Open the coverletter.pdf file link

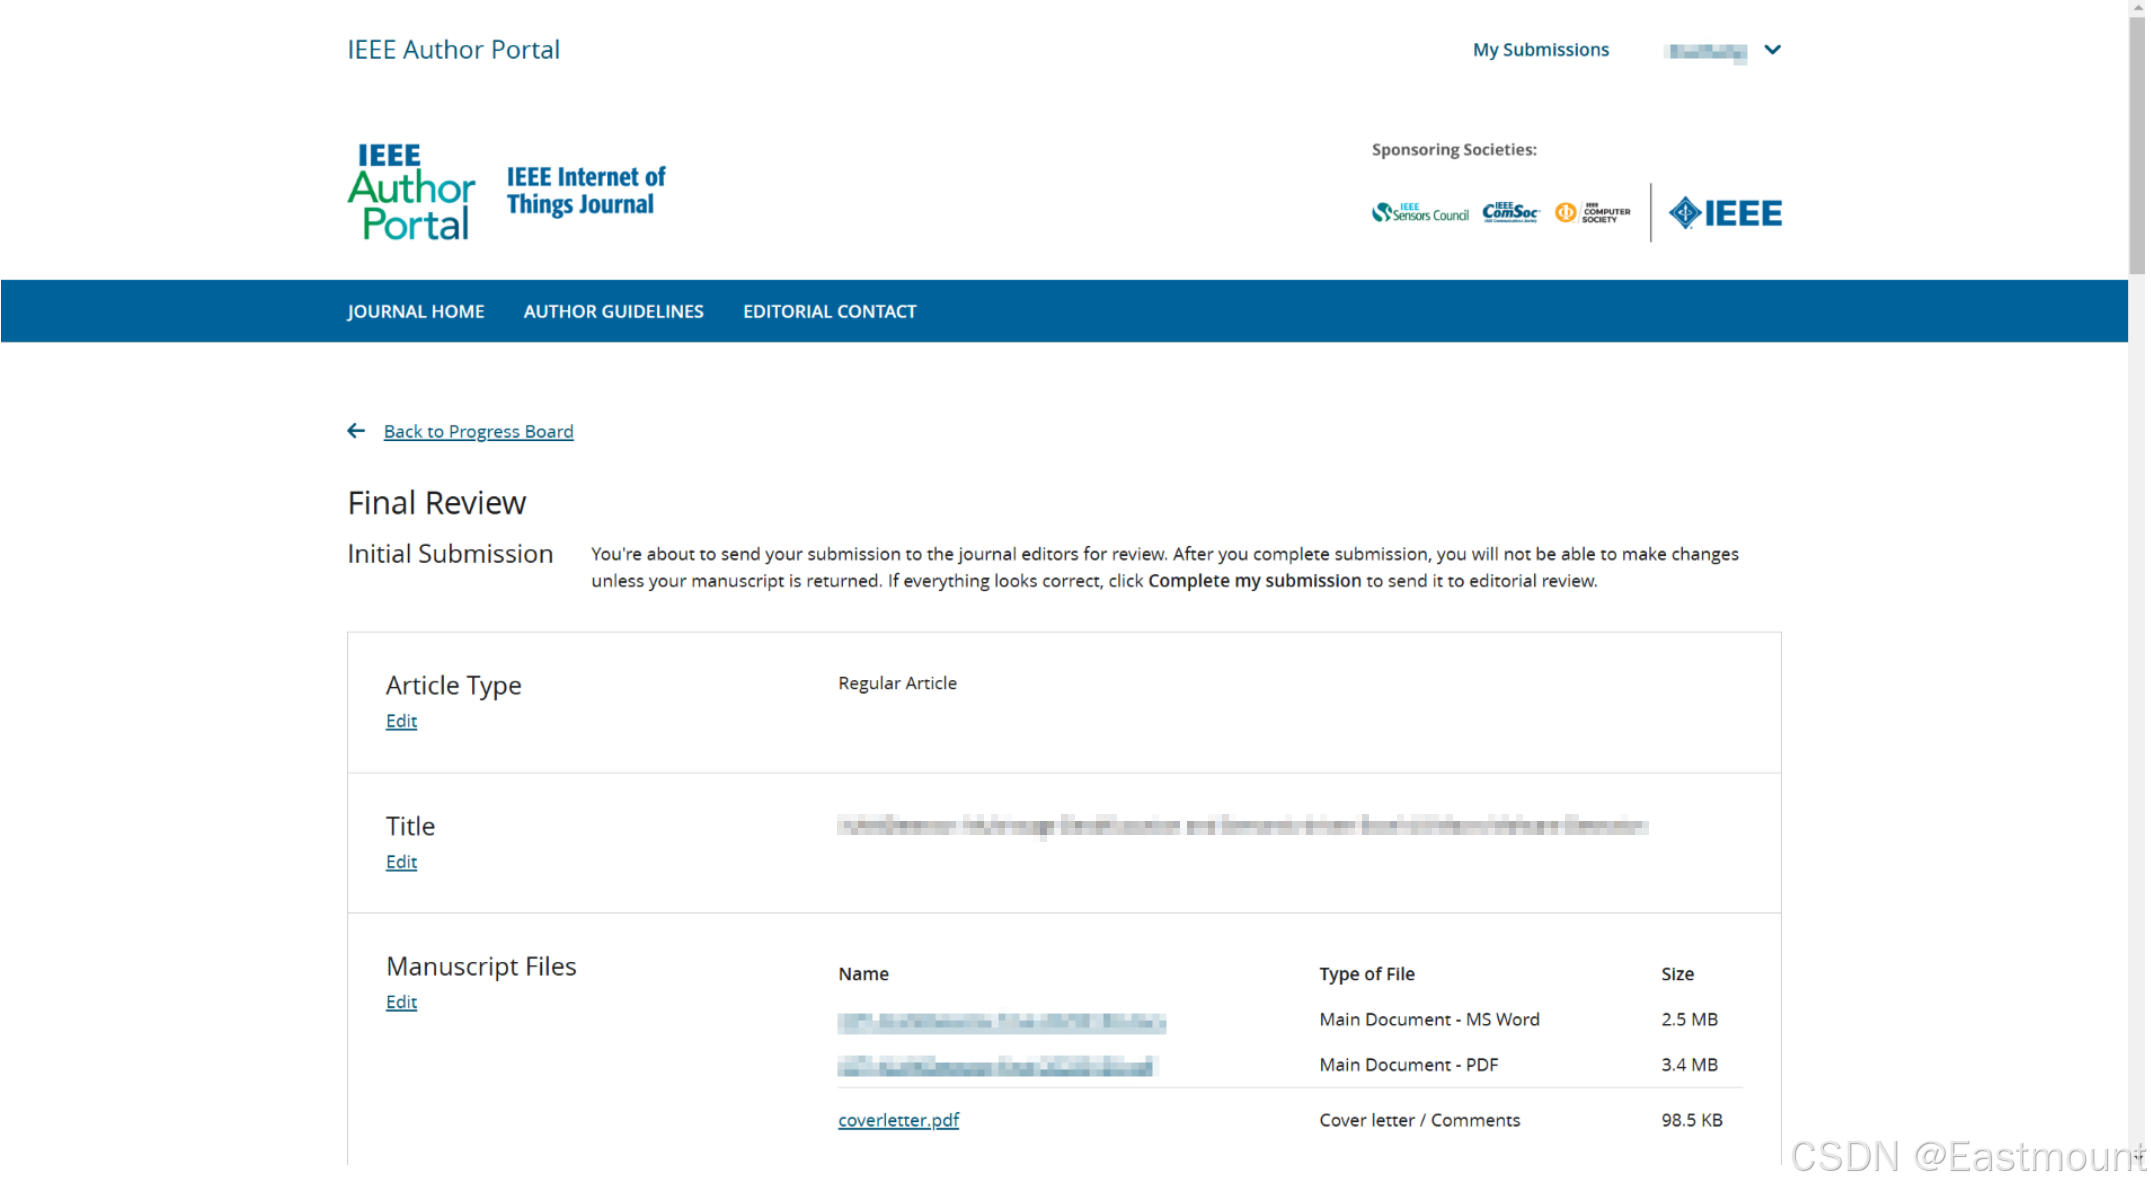pos(898,1120)
